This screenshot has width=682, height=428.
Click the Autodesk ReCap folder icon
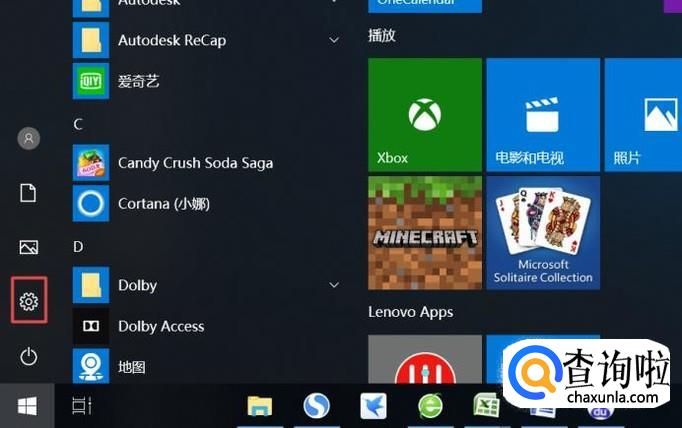91,40
